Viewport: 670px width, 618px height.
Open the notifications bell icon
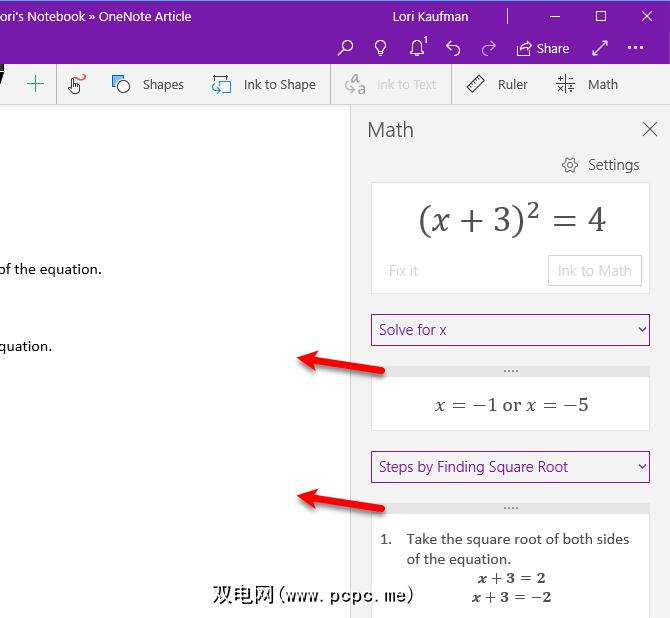418,47
